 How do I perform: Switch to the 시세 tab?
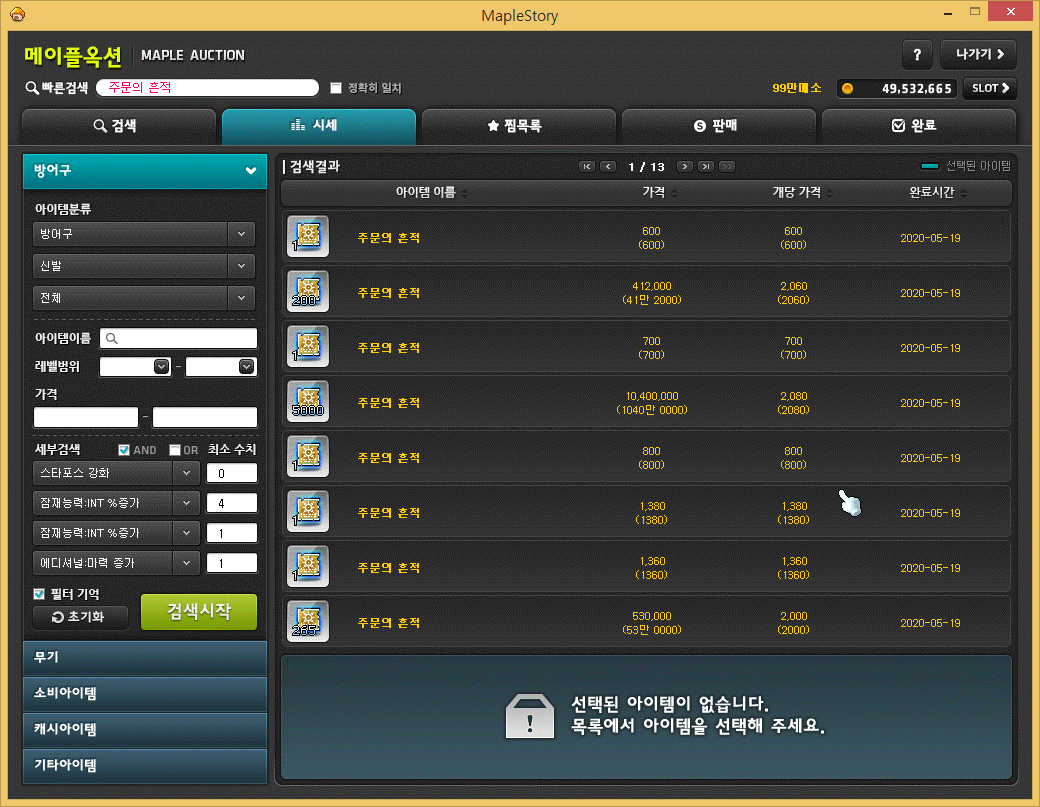[x=319, y=126]
